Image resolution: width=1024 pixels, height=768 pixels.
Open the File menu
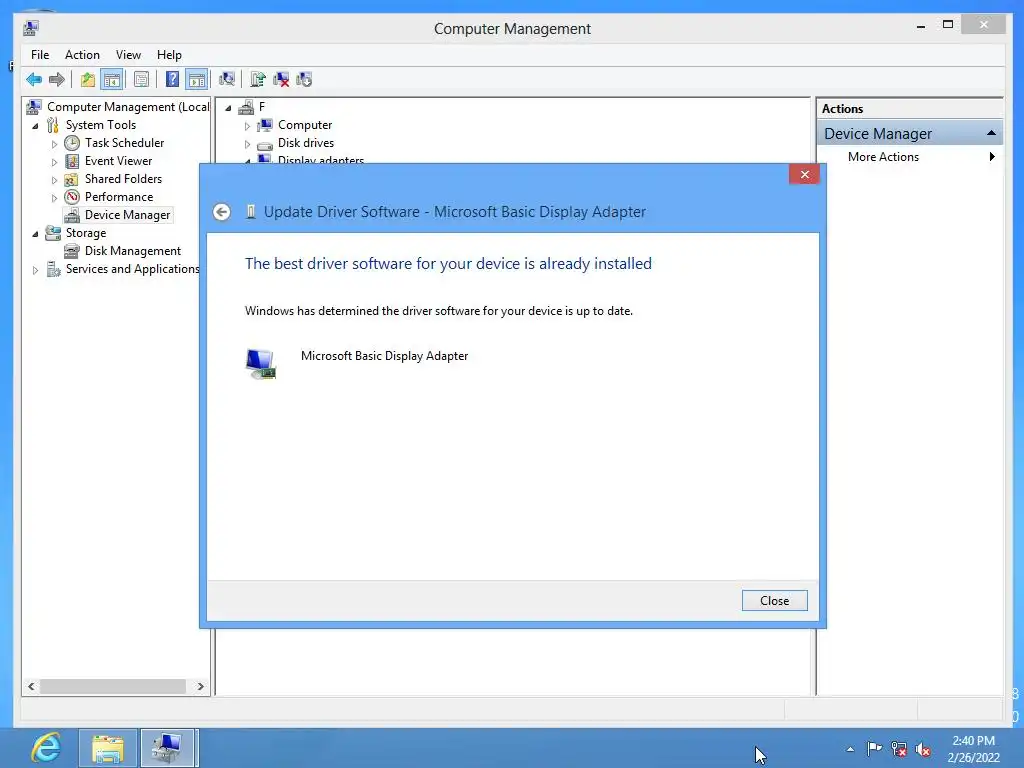click(x=40, y=55)
